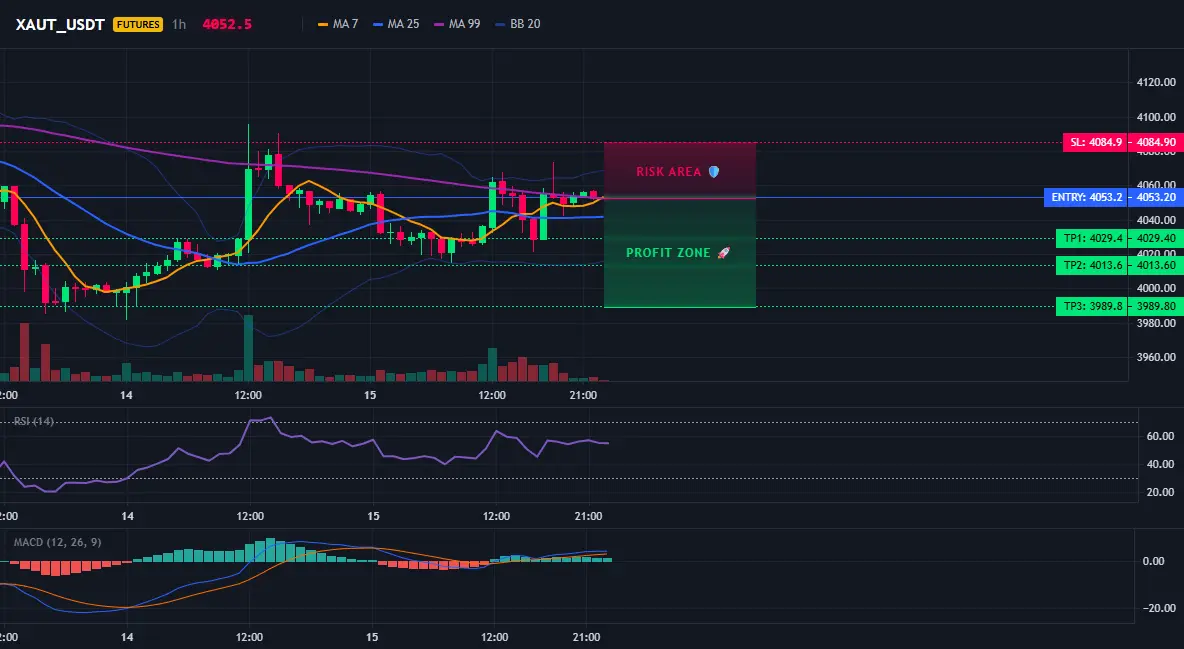The width and height of the screenshot is (1184, 649).
Task: Click the shield icon beside RISK AREA
Action: click(714, 172)
